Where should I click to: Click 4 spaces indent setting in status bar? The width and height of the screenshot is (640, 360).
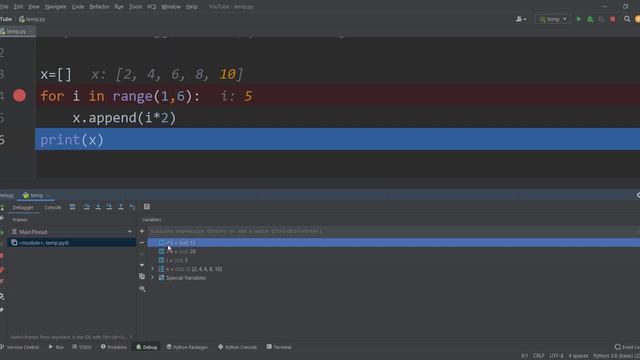tap(578, 356)
